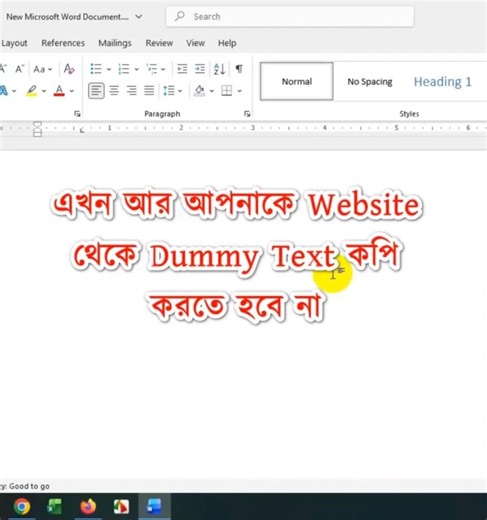Click the Shrink Font icon
This screenshot has height=520, width=487.
[x=19, y=69]
